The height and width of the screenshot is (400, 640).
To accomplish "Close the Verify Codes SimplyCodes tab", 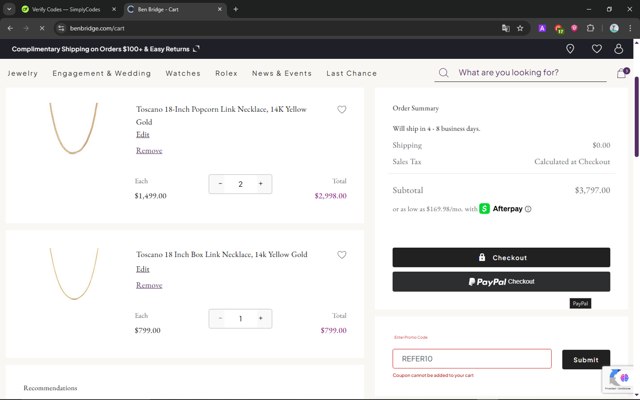I will click(x=114, y=9).
